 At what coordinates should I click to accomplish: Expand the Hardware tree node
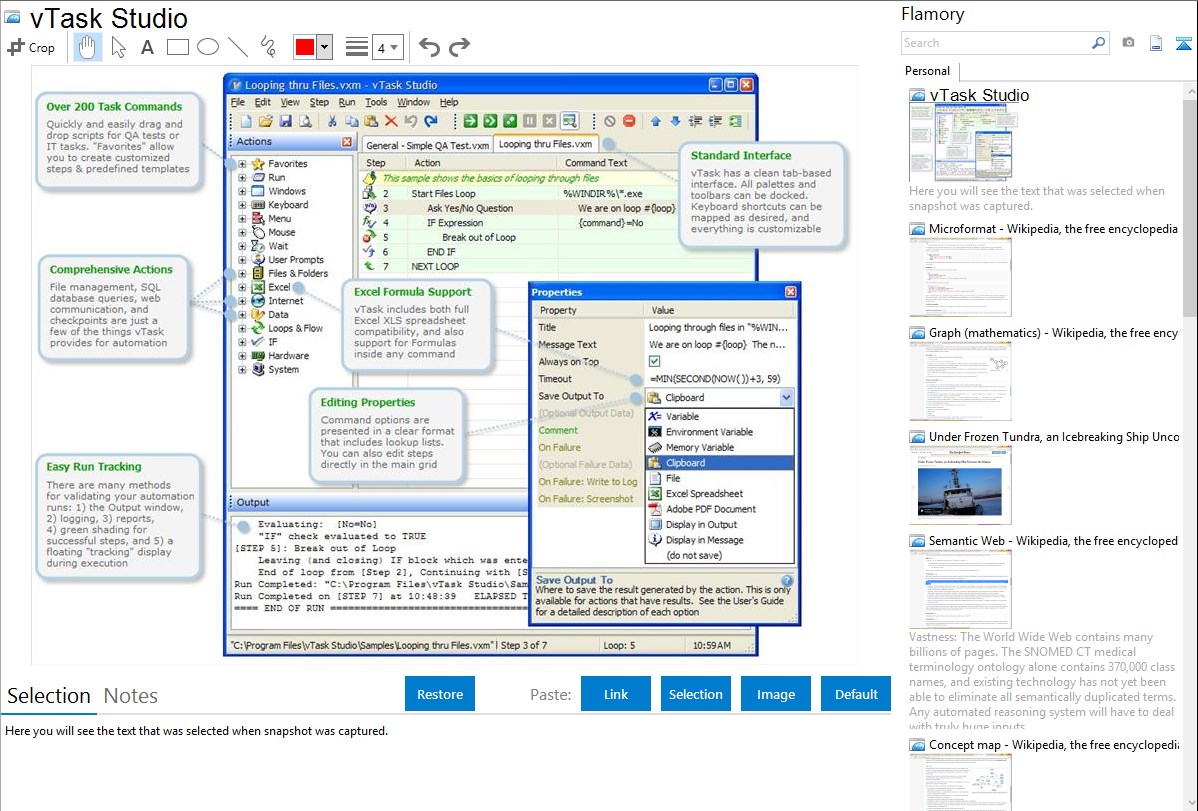pyautogui.click(x=242, y=355)
